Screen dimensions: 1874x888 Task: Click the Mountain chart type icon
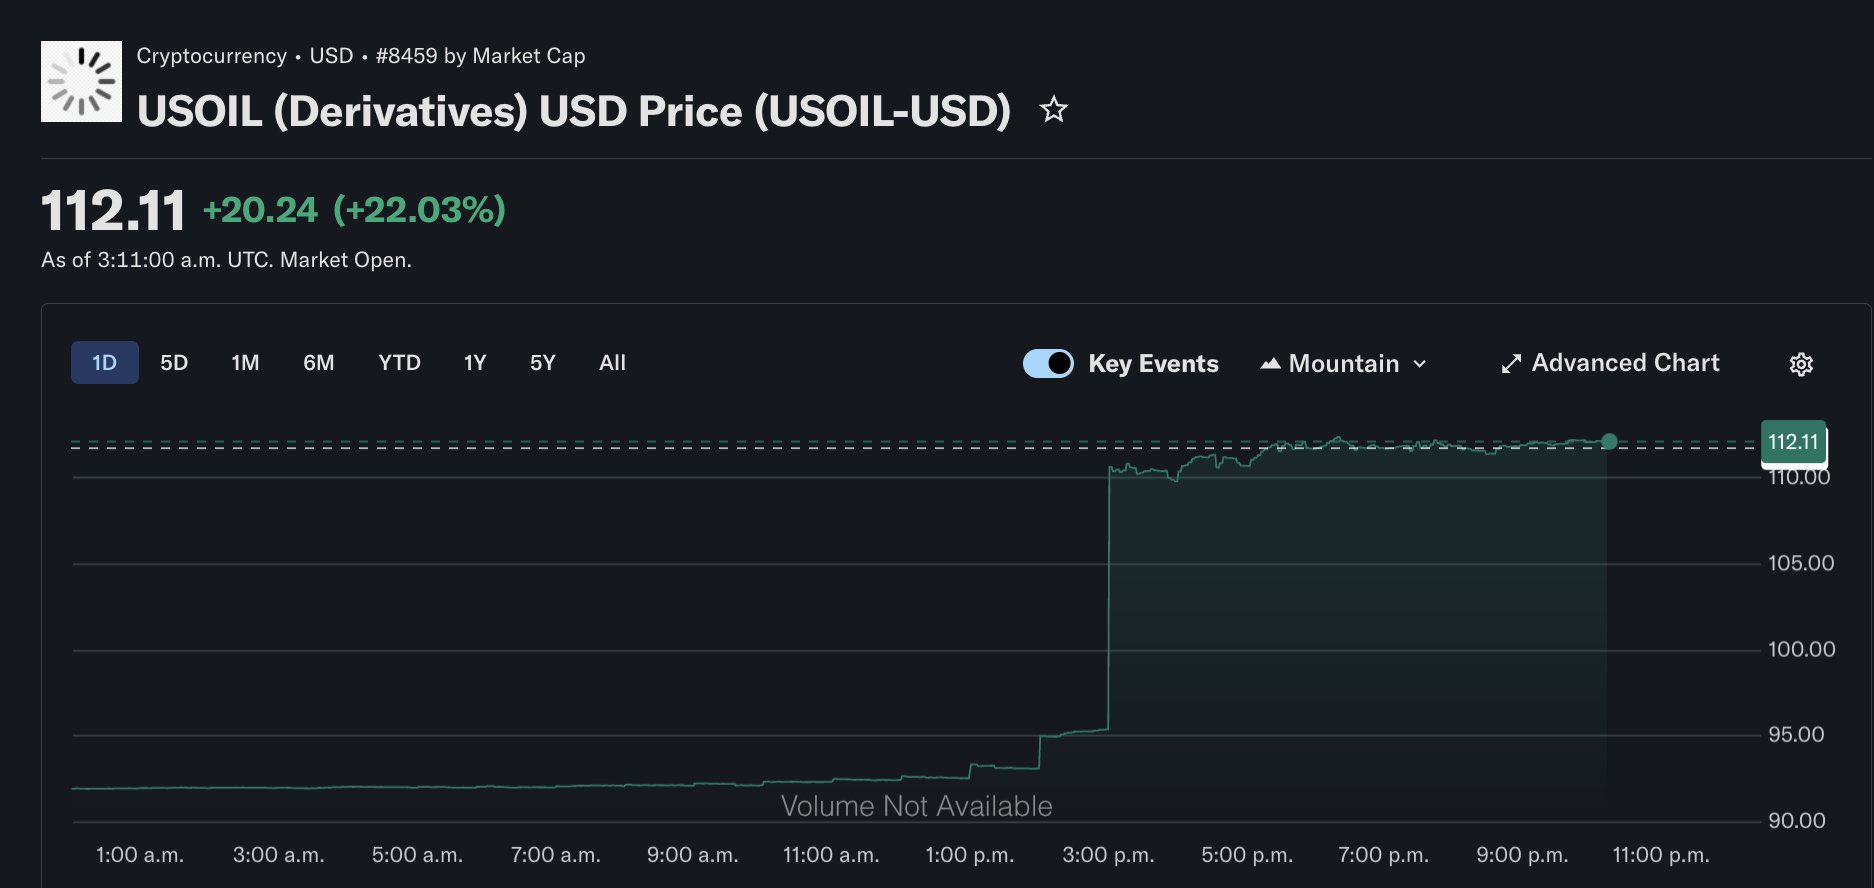click(x=1270, y=364)
